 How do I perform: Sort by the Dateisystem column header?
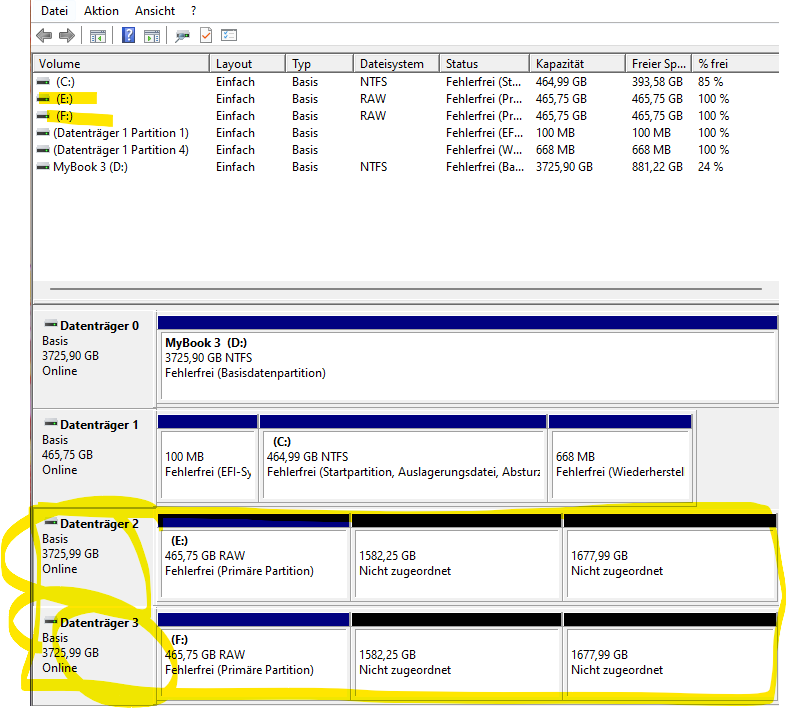tap(397, 64)
